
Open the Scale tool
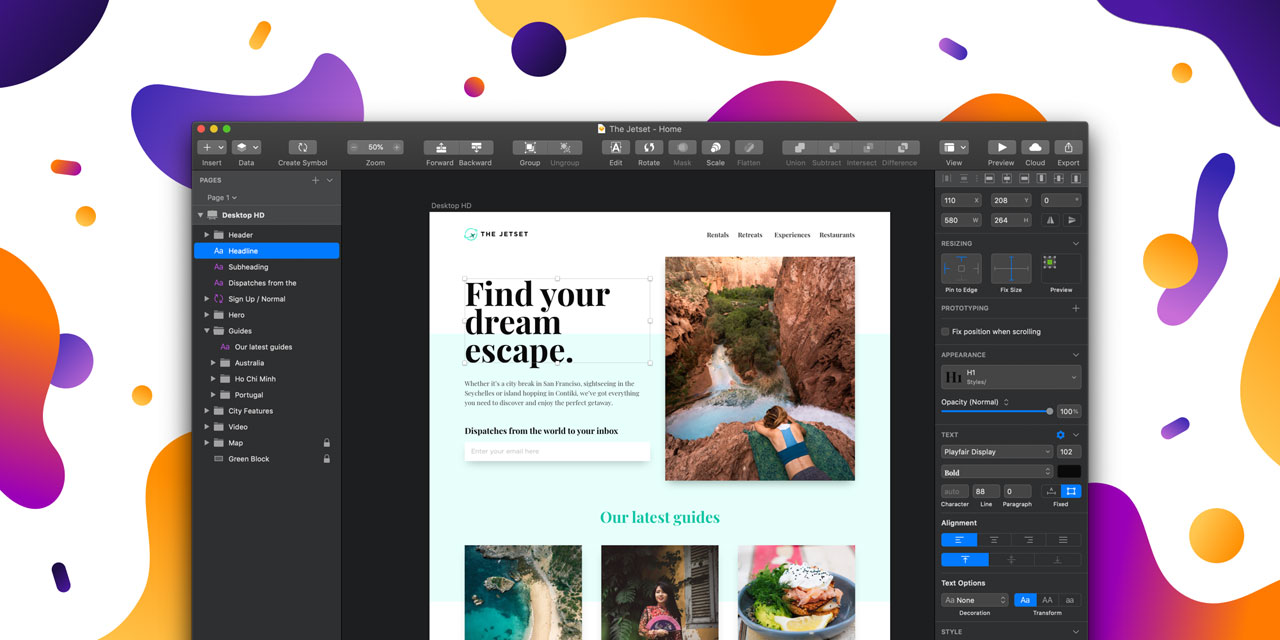click(715, 148)
